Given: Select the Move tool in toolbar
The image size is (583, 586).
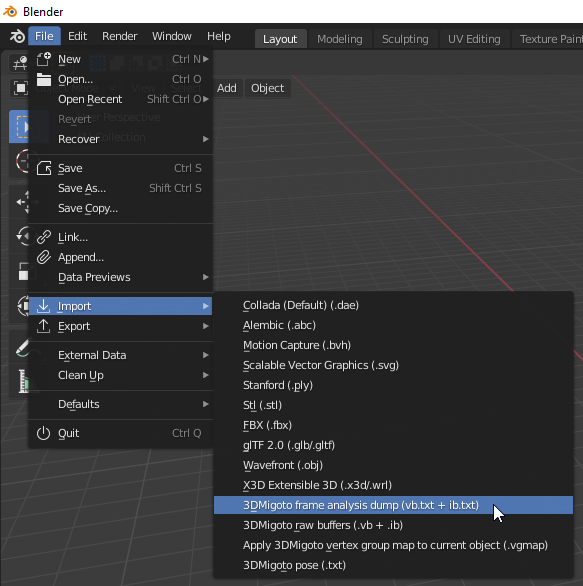Looking at the screenshot, I should (22, 202).
